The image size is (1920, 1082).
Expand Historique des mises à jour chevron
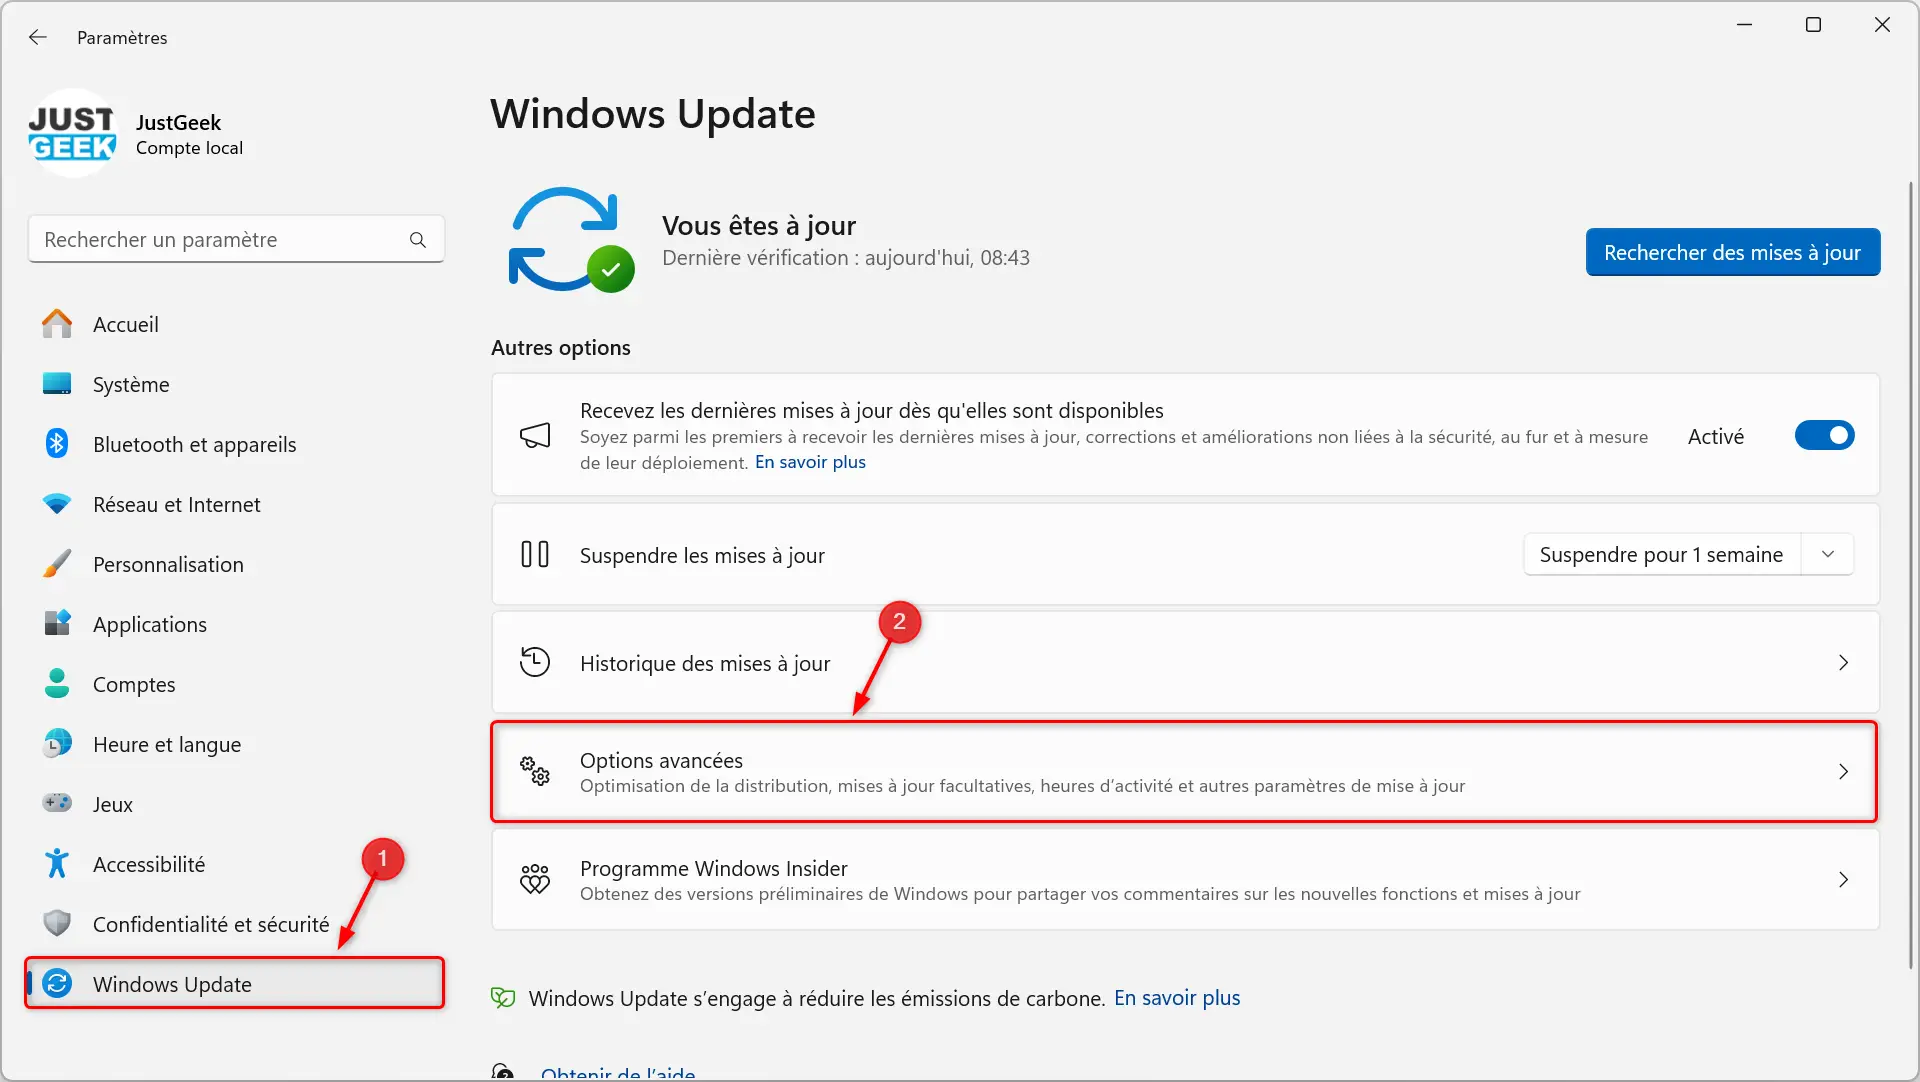[x=1843, y=662]
